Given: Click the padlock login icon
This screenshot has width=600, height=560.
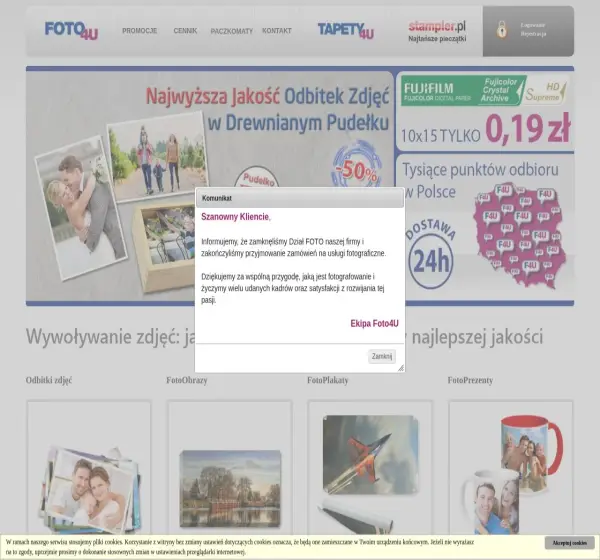Looking at the screenshot, I should (502, 29).
